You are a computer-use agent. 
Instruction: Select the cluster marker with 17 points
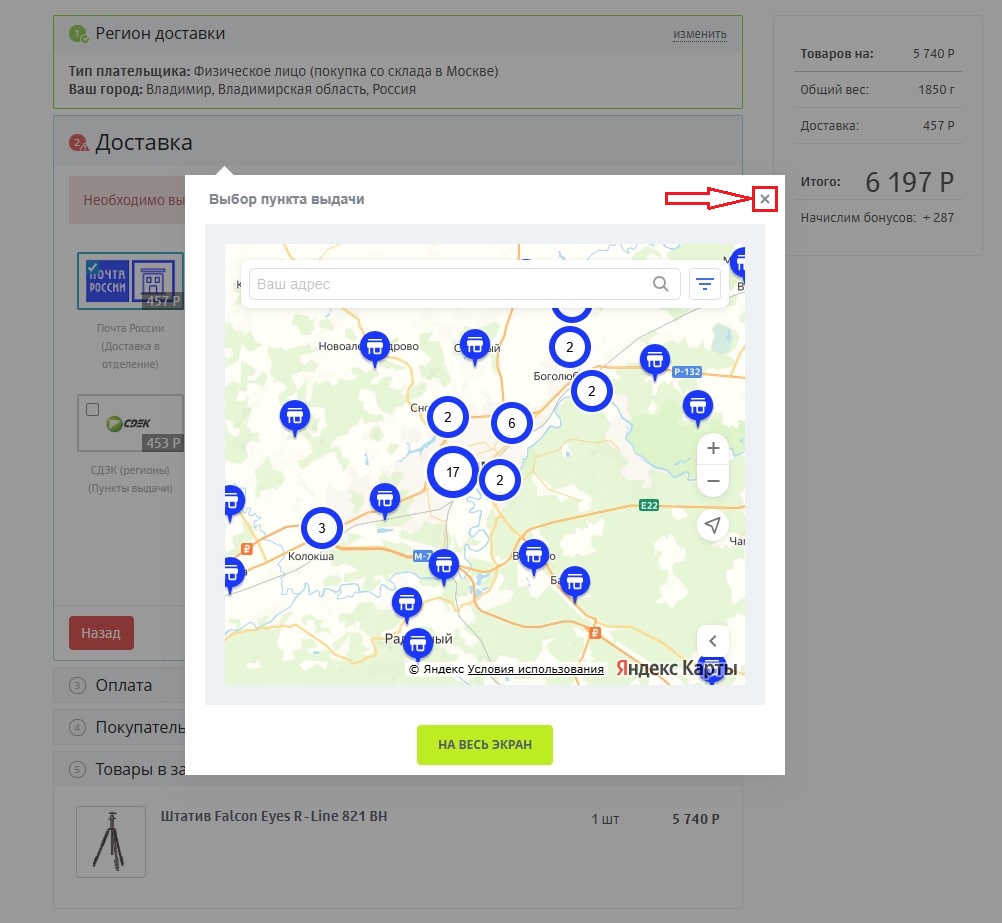click(452, 472)
